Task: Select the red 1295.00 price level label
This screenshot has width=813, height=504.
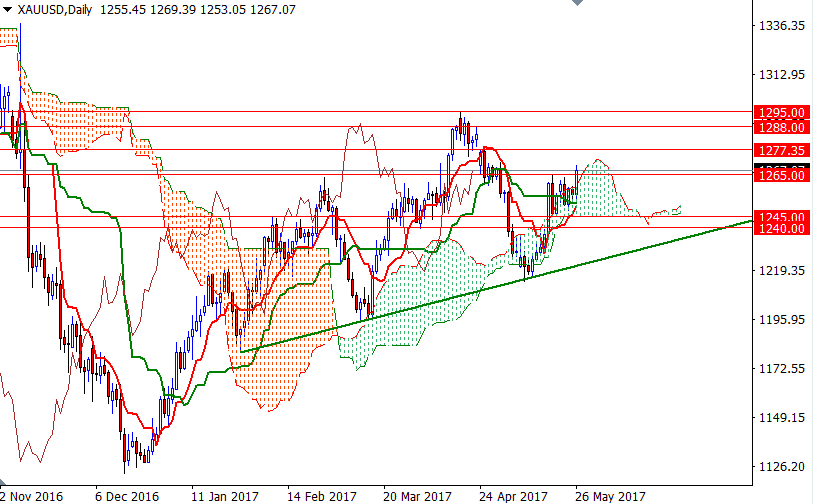Action: tap(782, 113)
